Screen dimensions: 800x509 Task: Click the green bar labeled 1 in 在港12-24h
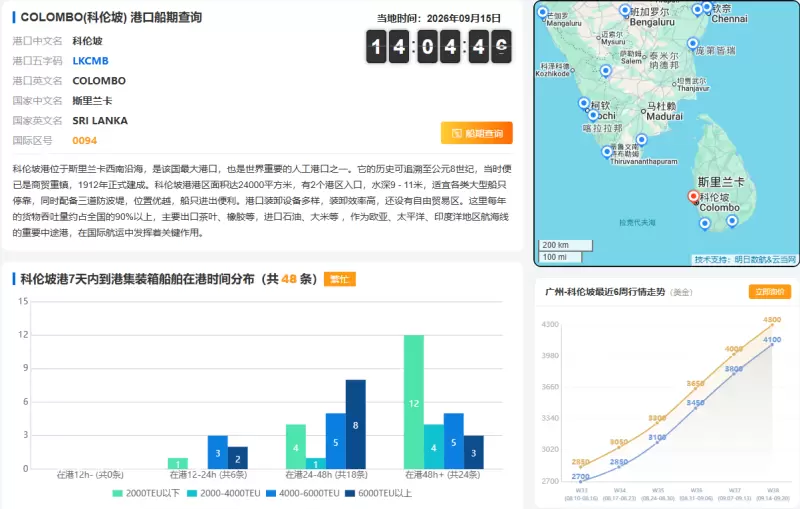(x=178, y=463)
